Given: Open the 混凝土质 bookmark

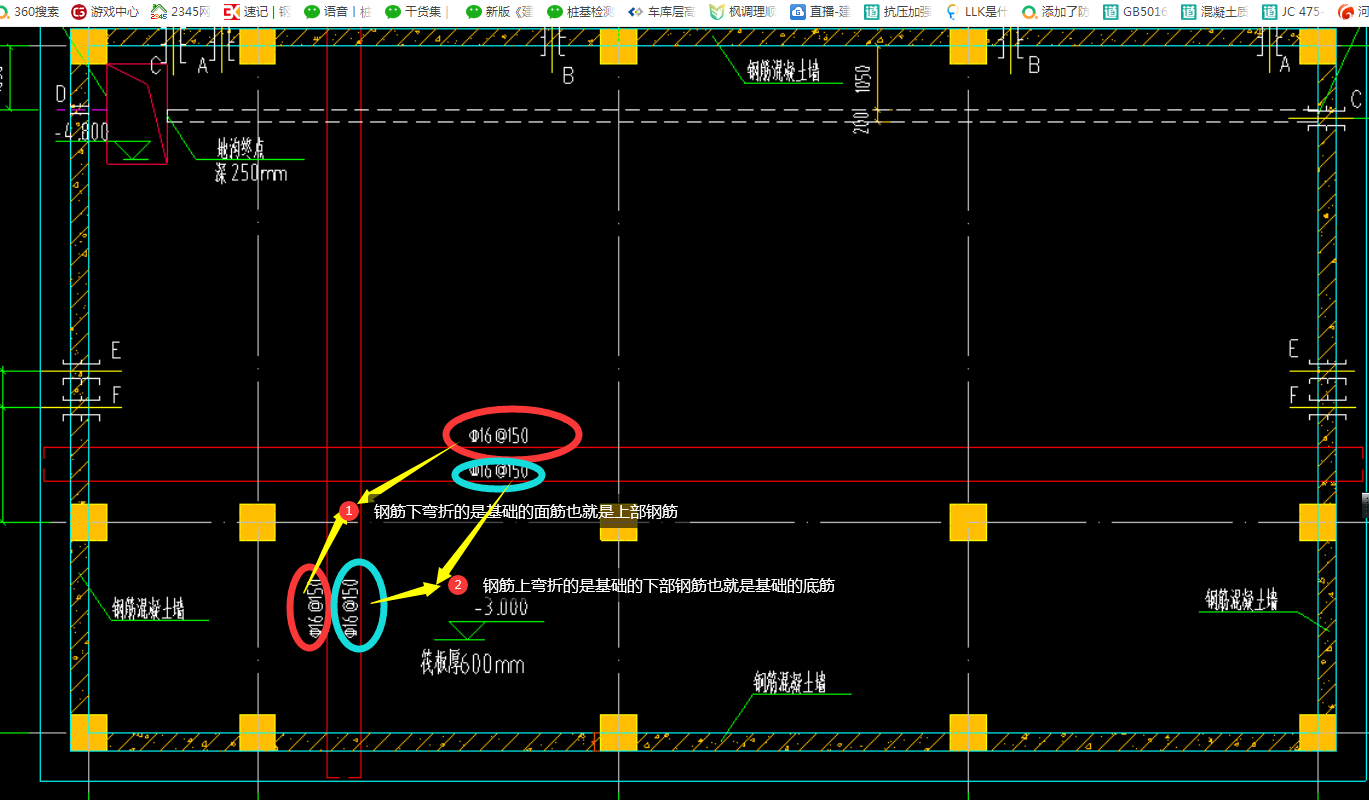Looking at the screenshot, I should [x=1214, y=12].
